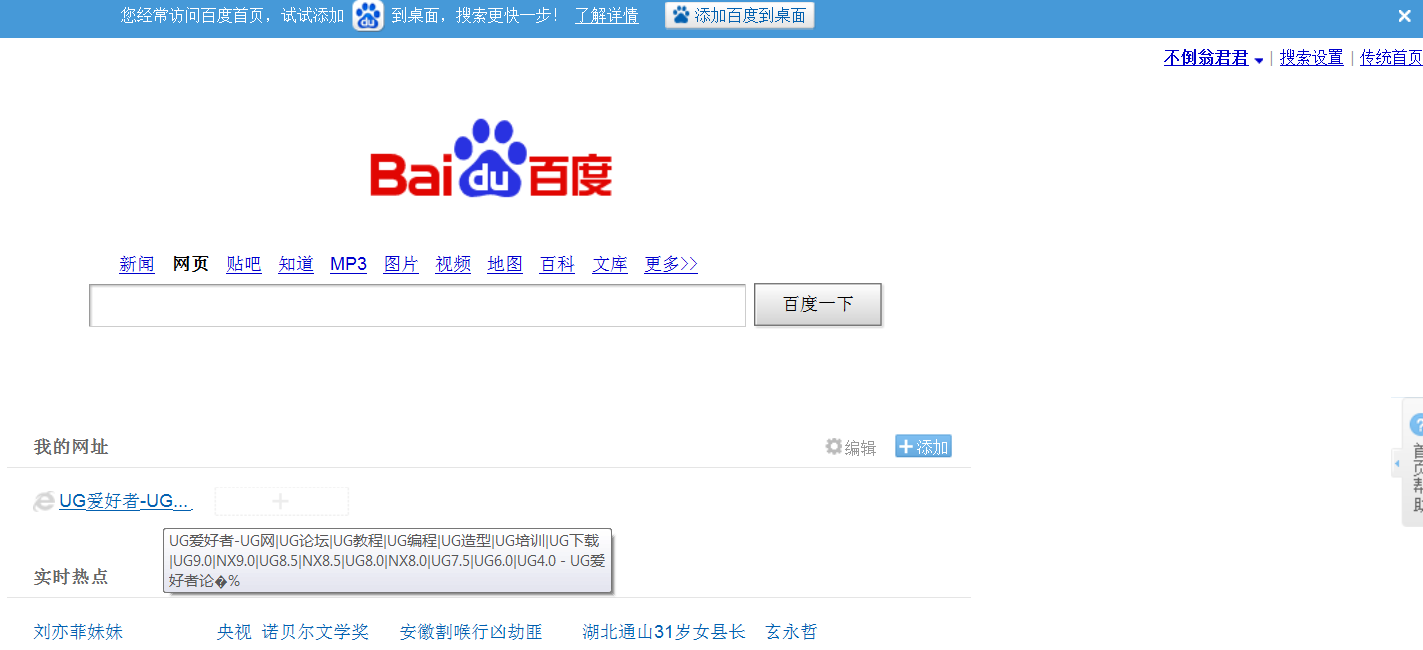Image resolution: width=1423 pixels, height=650 pixels.
Task: Click the 添加百度到桌面 button
Action: [x=740, y=15]
